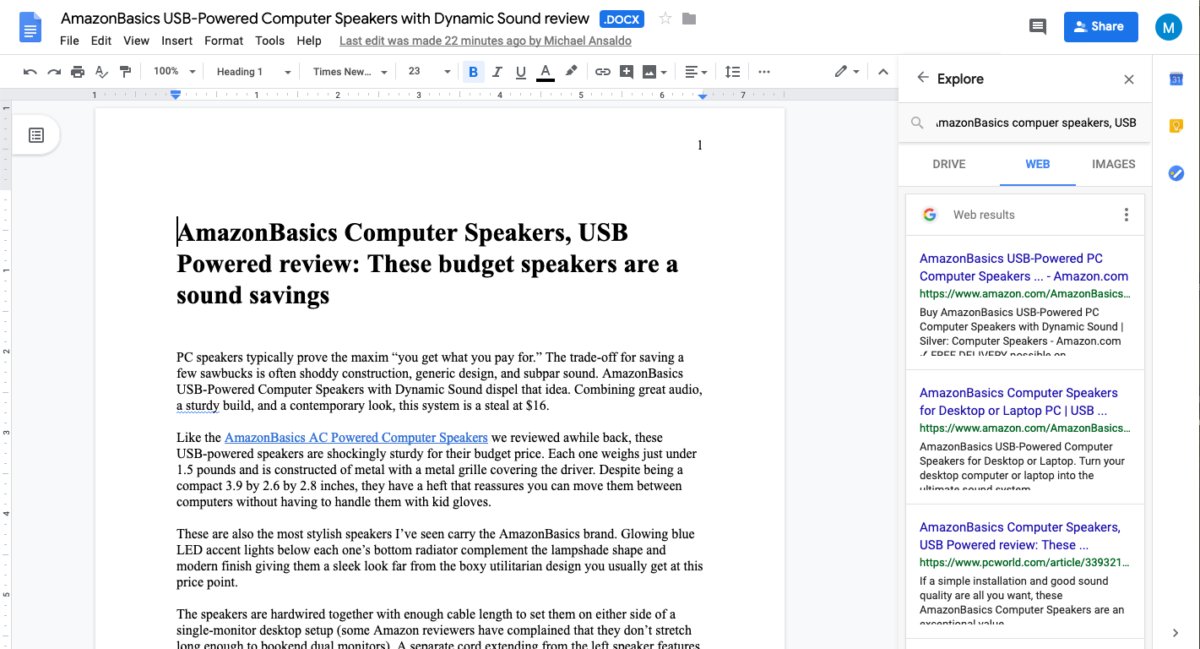Open the editing mode dropdown

point(847,72)
